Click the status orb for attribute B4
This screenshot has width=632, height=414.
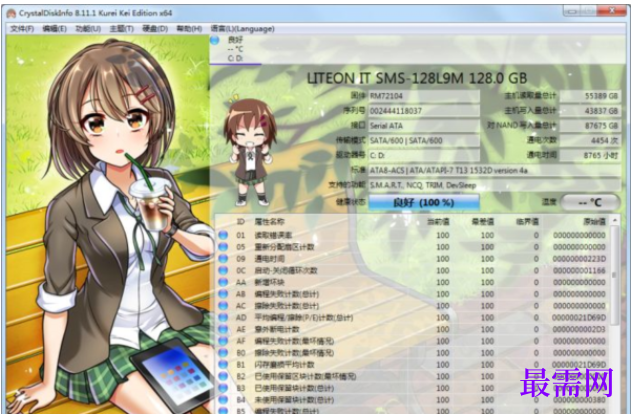pos(223,400)
